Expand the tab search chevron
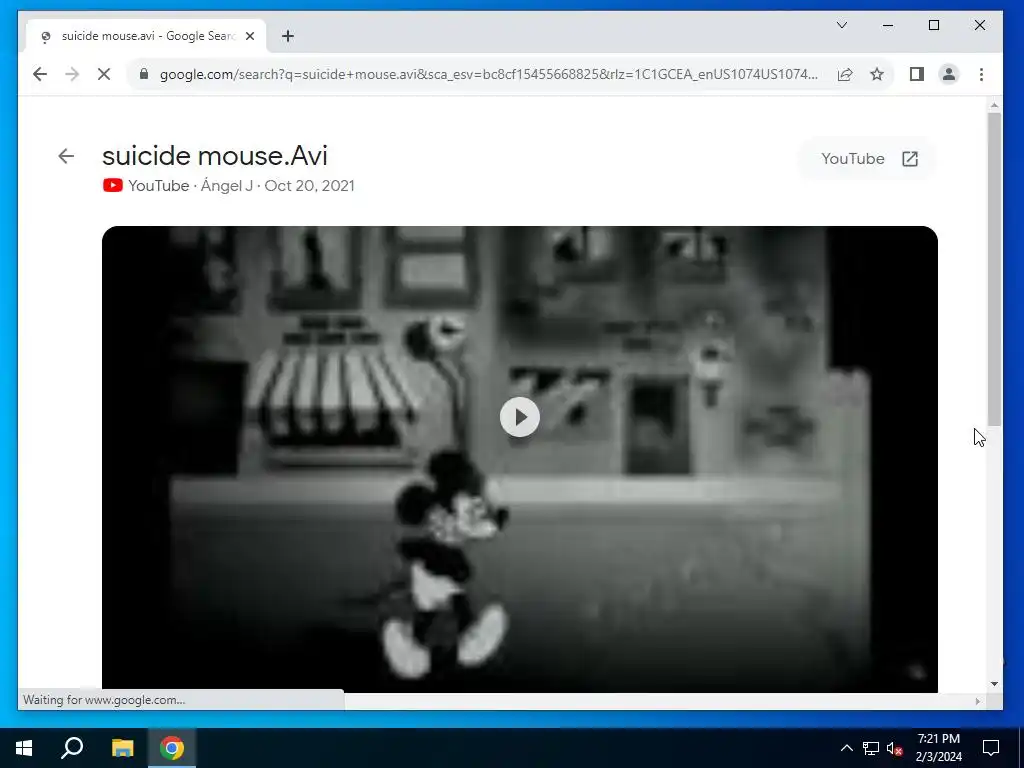This screenshot has height=768, width=1024. (x=842, y=25)
